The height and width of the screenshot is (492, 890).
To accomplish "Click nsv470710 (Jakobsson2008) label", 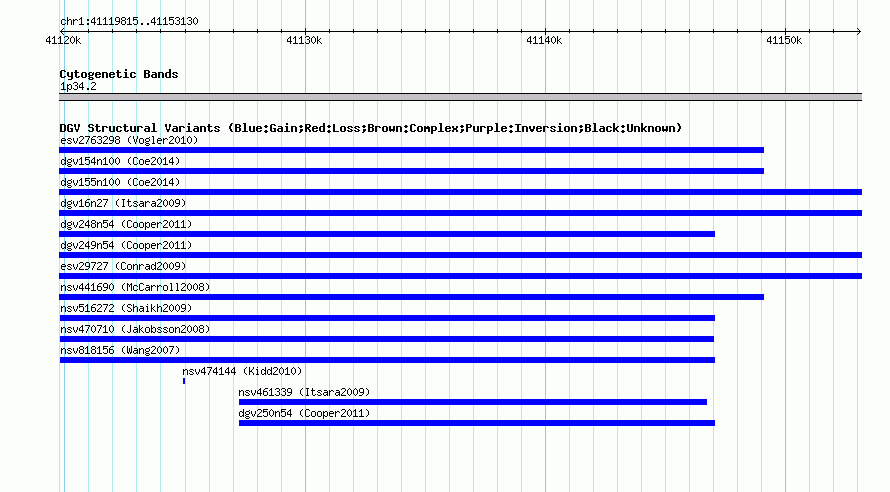I will tap(135, 329).
